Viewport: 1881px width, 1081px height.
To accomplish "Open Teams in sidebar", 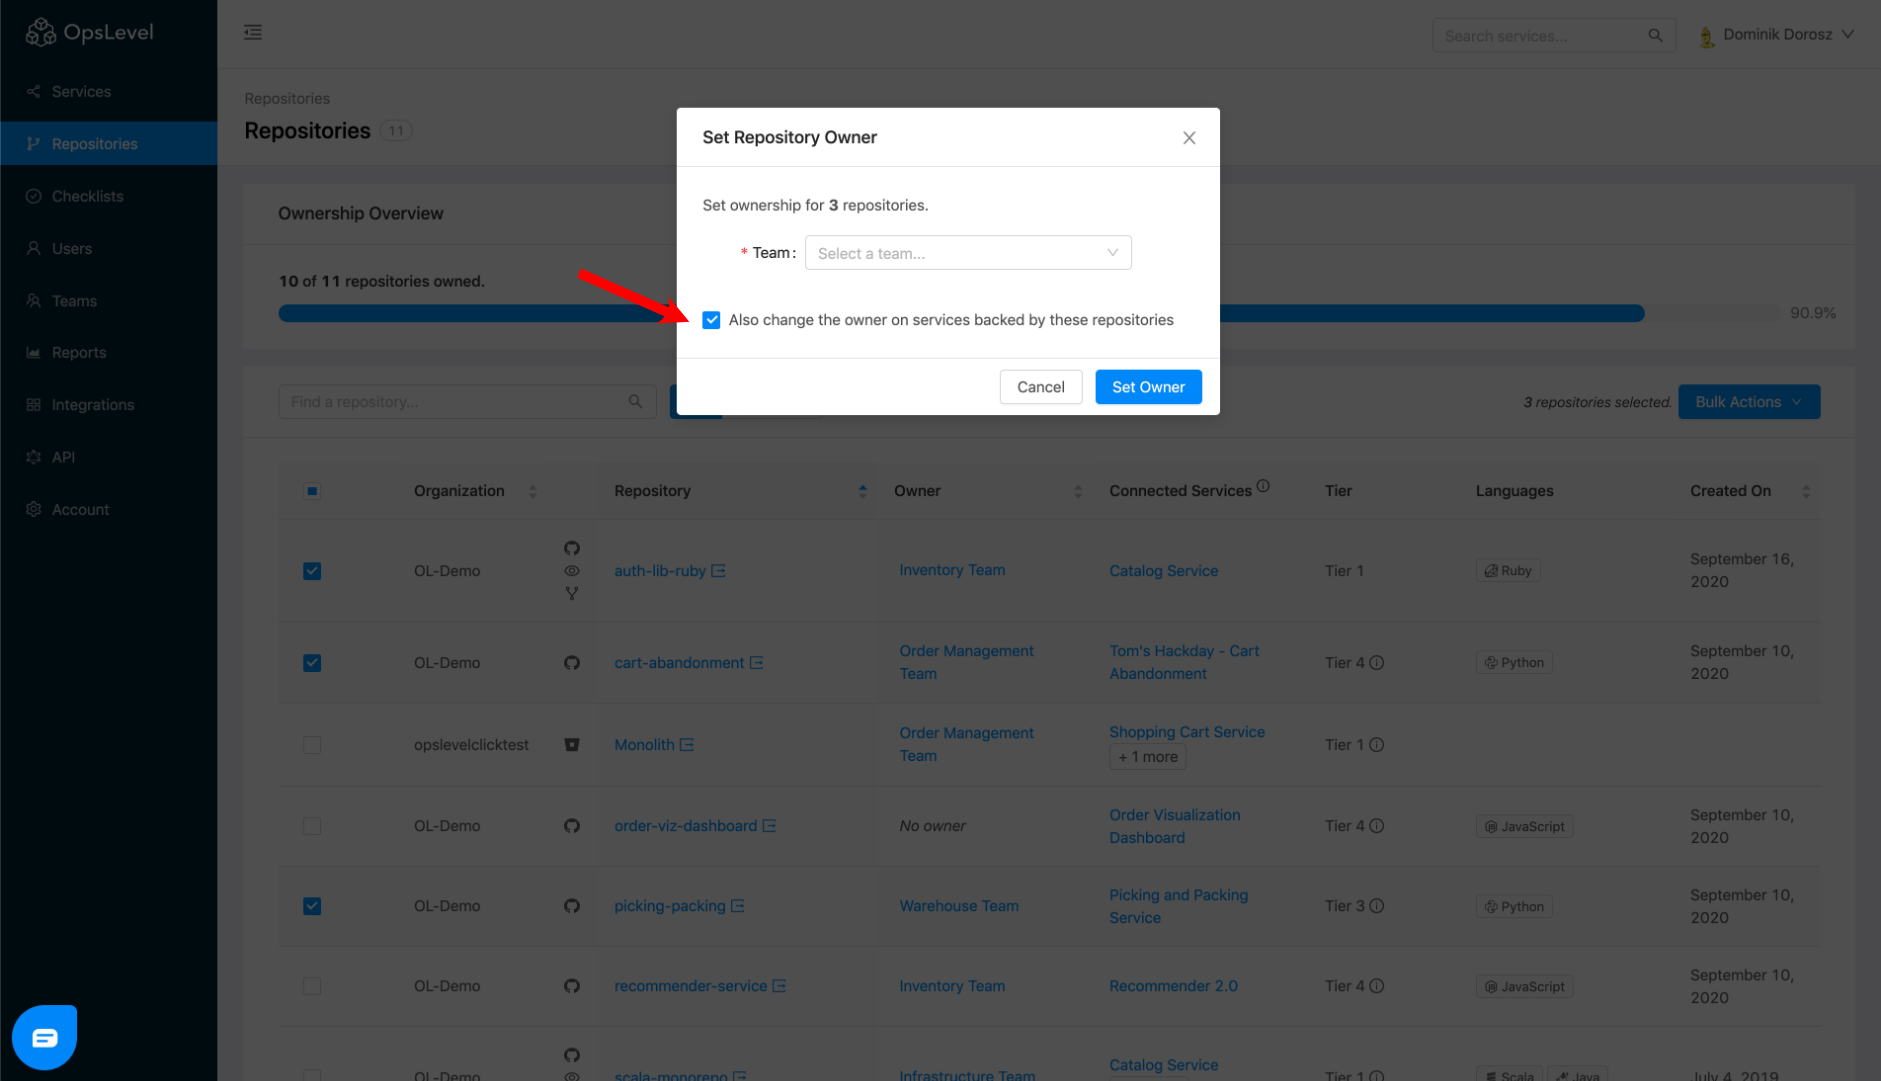I will 109,301.
